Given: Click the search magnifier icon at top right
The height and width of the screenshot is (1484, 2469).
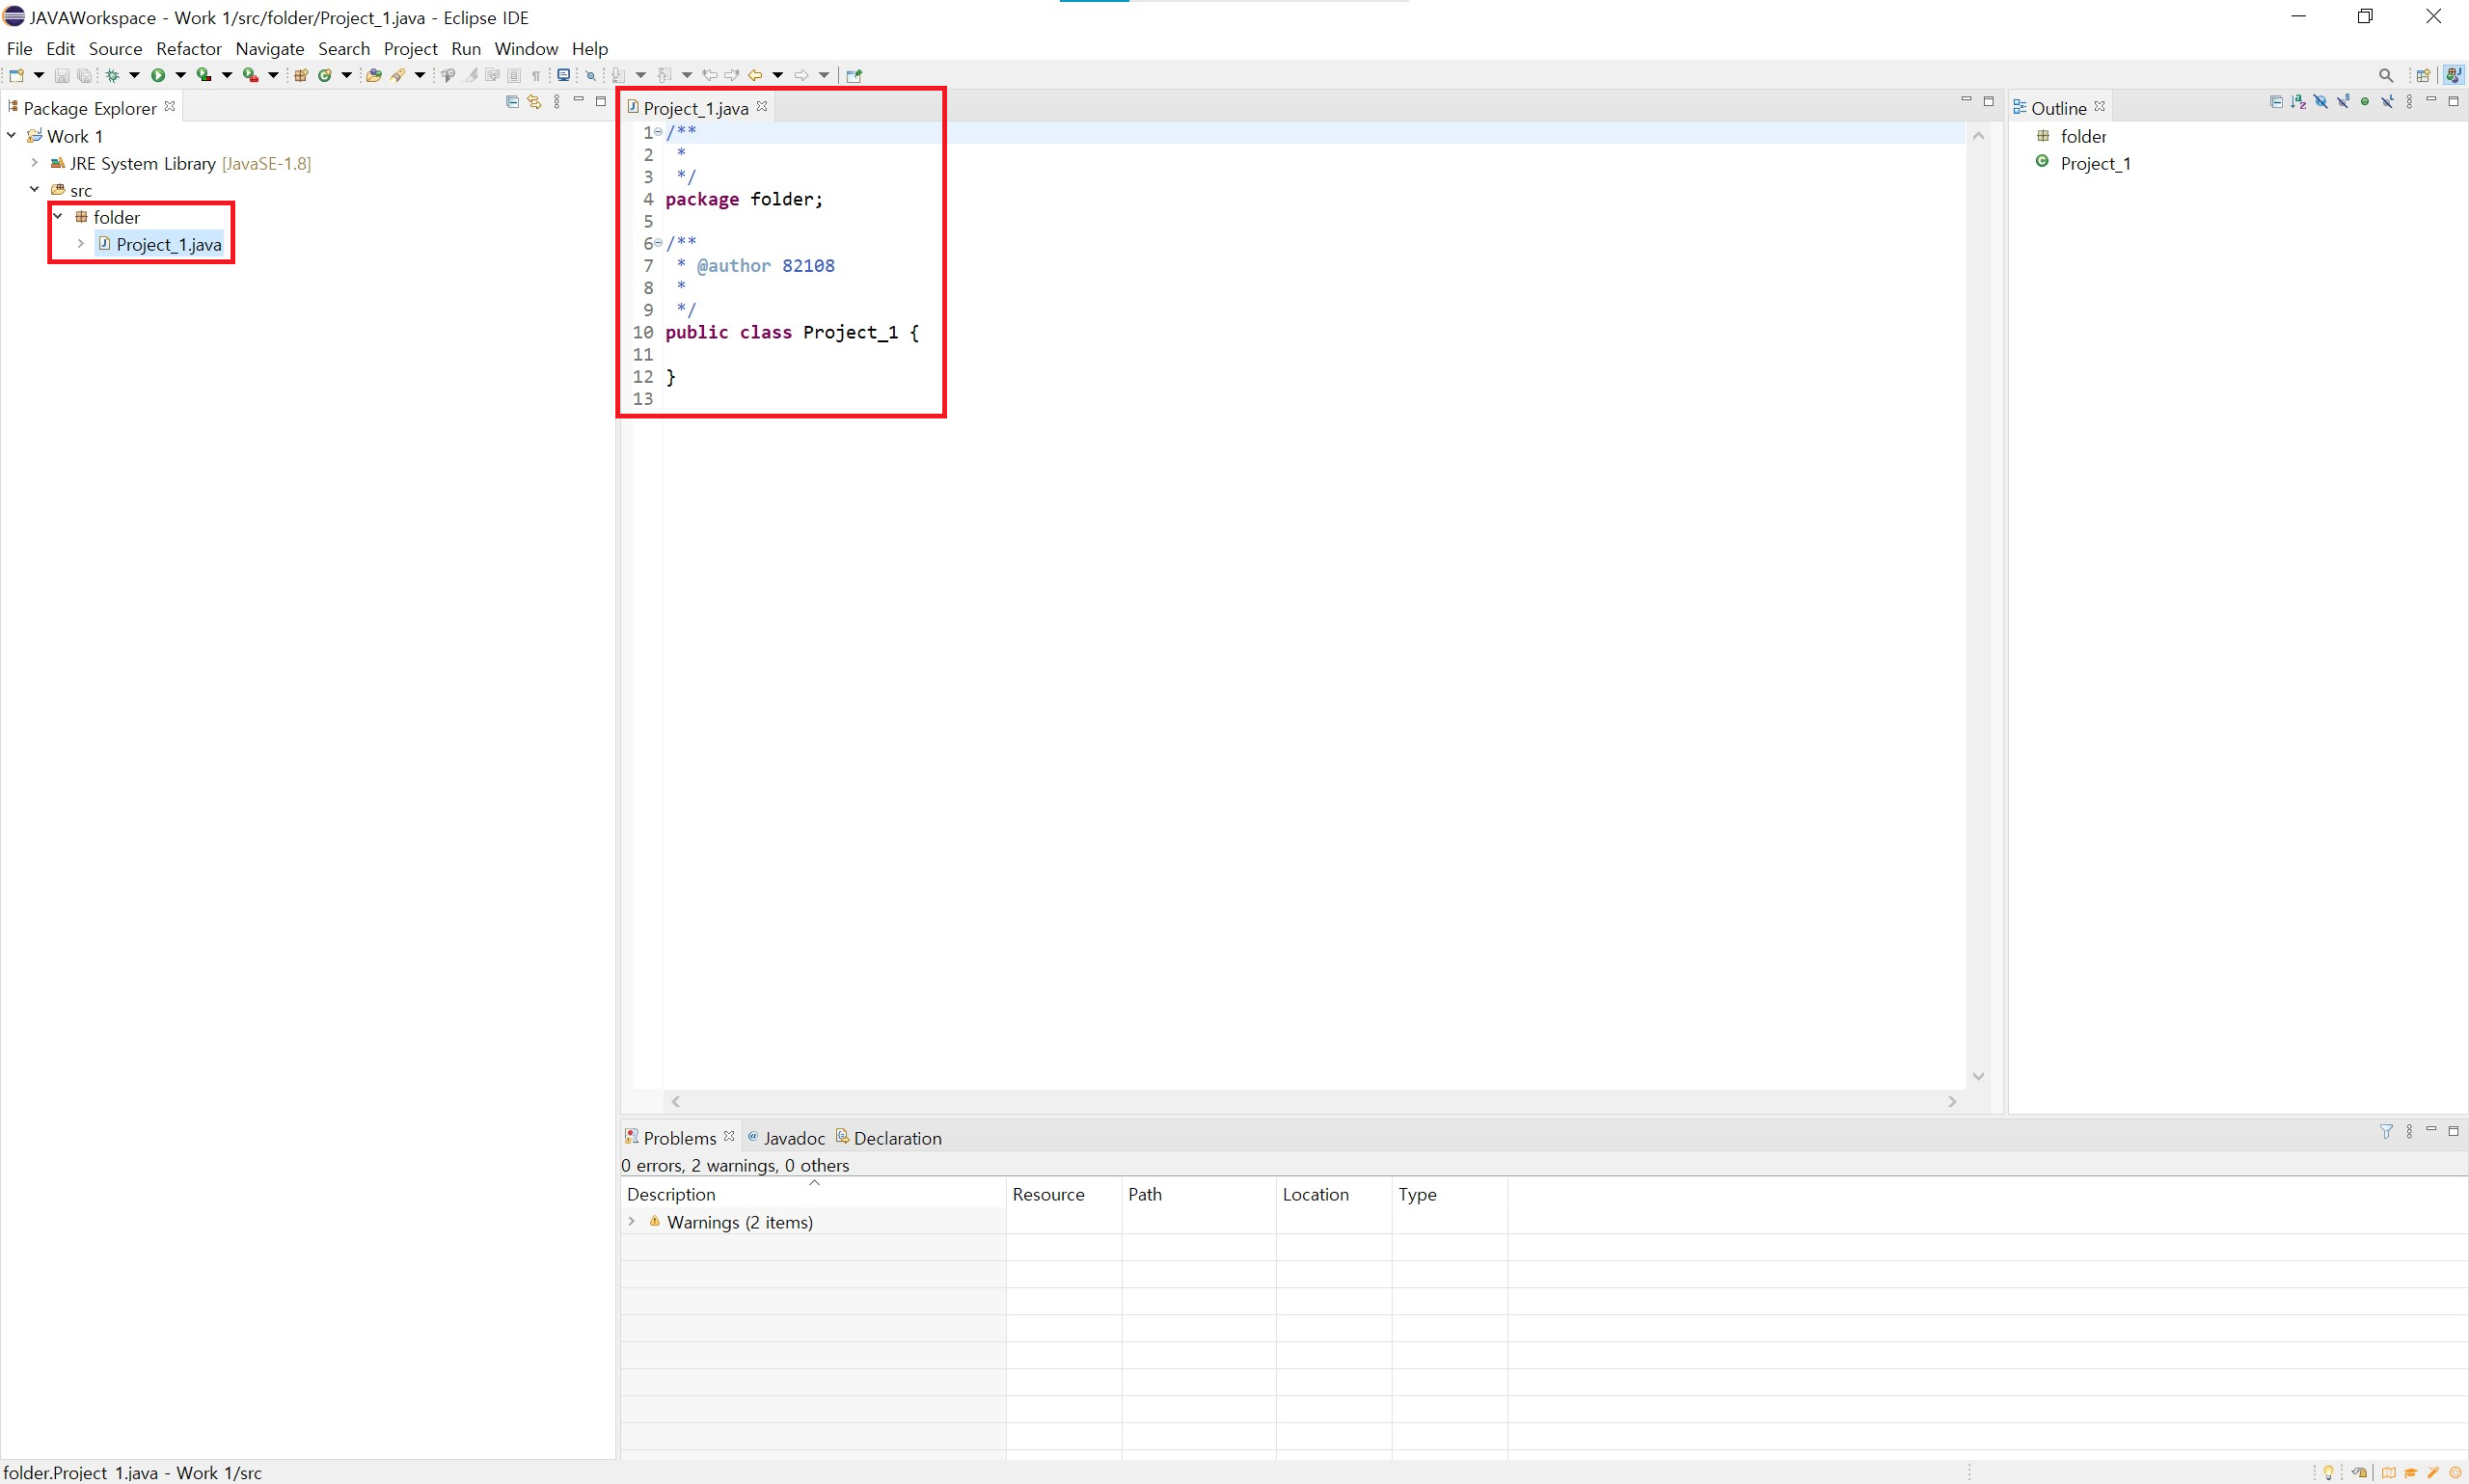Looking at the screenshot, I should 2385,75.
